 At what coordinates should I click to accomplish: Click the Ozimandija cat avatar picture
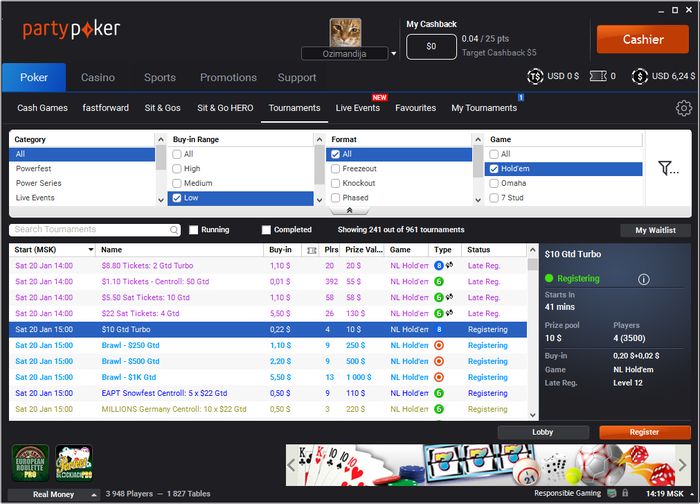[345, 33]
